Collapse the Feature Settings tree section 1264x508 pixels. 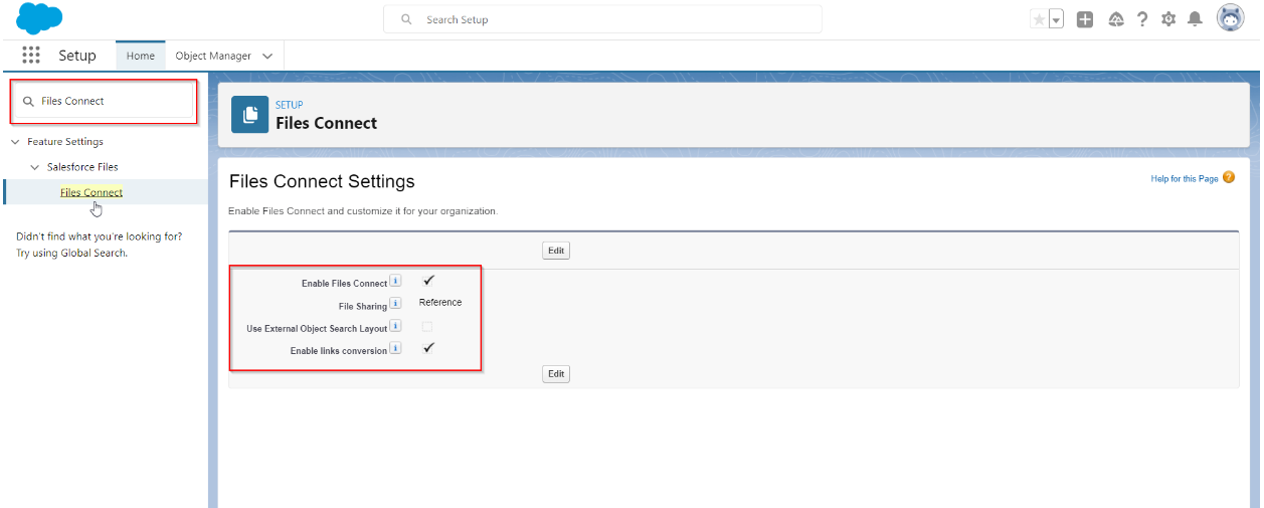(15, 142)
